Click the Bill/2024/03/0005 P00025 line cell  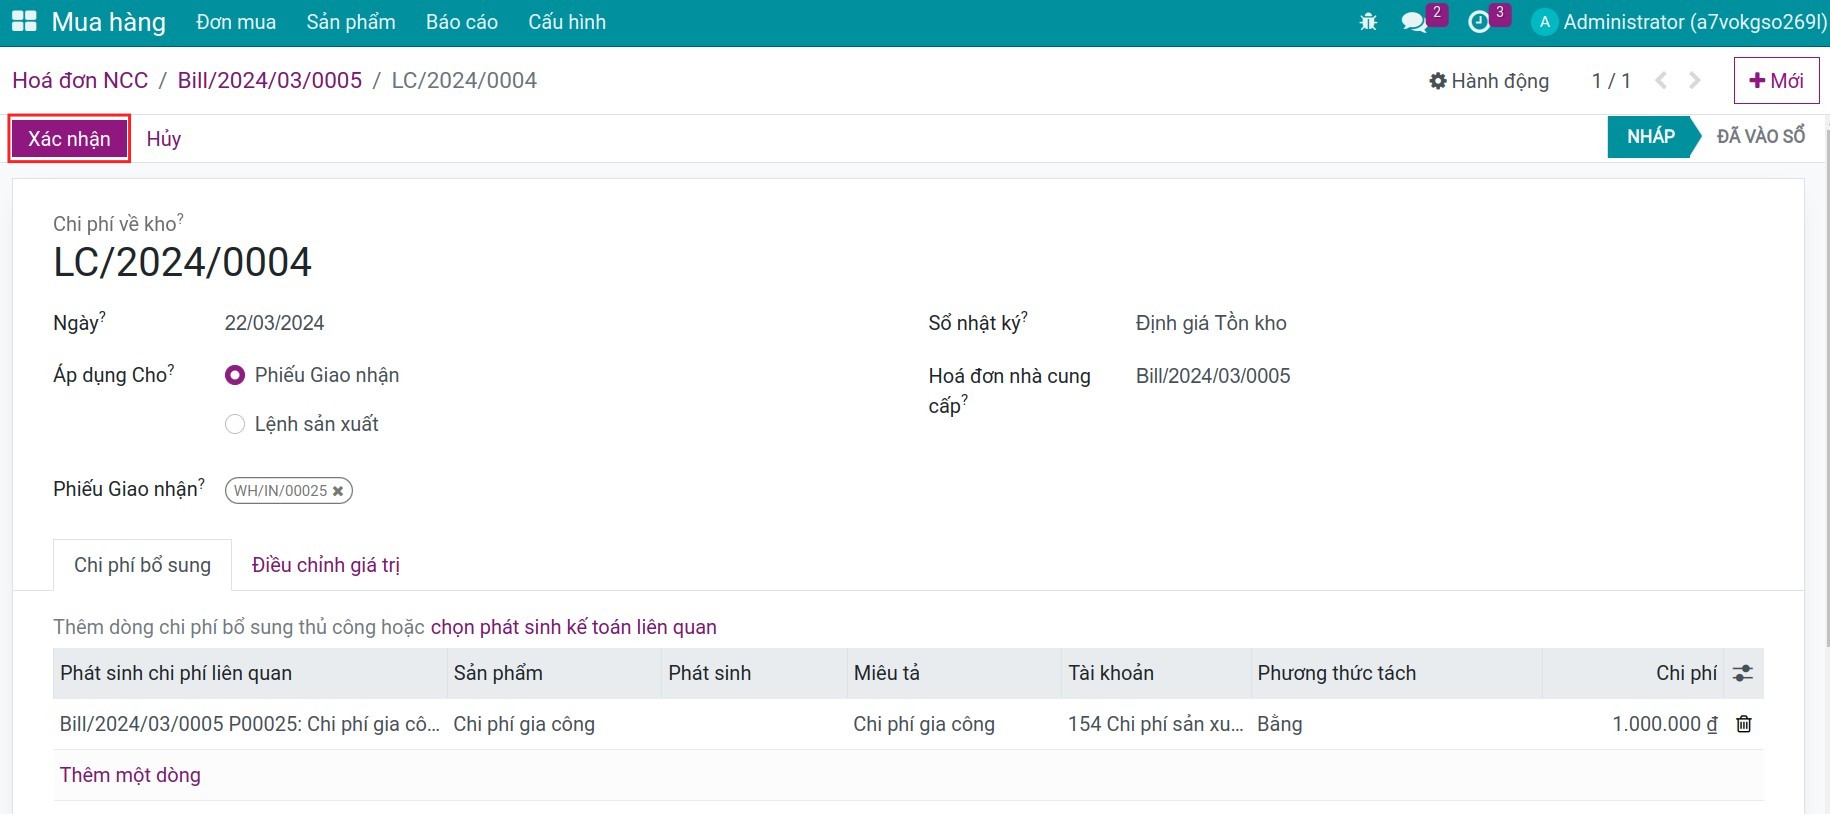pyautogui.click(x=250, y=724)
